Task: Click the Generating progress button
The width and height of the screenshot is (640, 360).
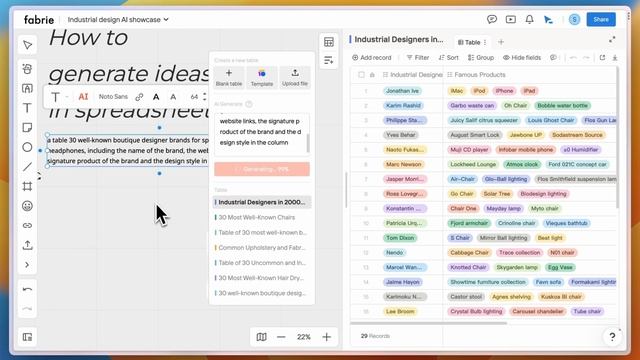Action: (x=262, y=169)
